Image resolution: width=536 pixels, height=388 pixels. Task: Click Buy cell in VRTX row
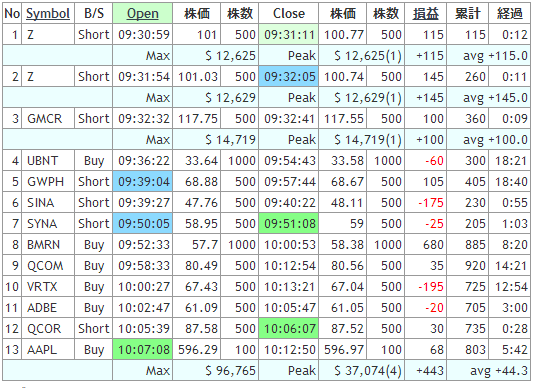(x=94, y=286)
